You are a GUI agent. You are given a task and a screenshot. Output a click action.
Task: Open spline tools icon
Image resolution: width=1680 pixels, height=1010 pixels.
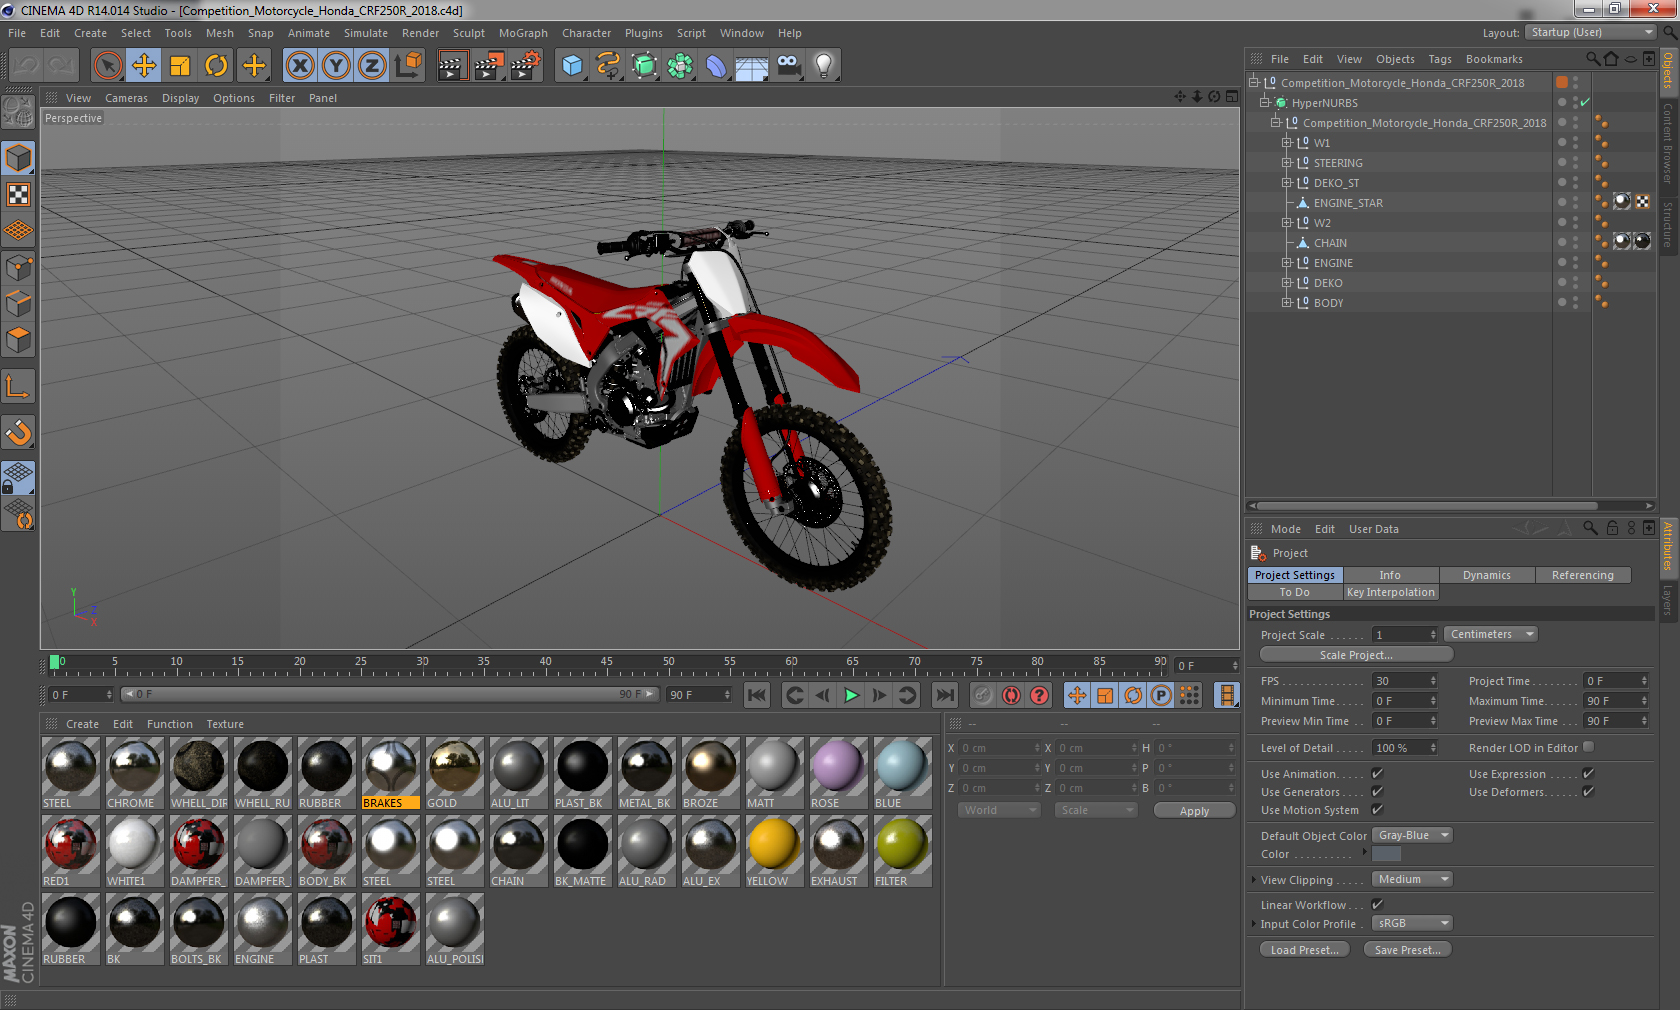click(608, 66)
